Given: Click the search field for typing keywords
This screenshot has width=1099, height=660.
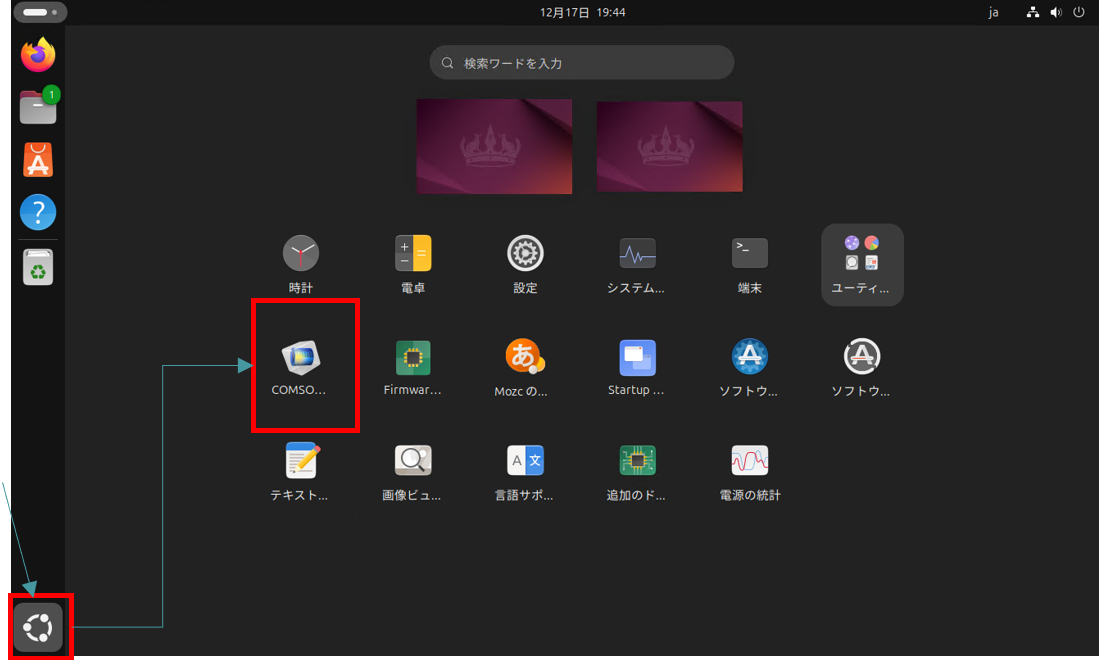Looking at the screenshot, I should pos(582,63).
